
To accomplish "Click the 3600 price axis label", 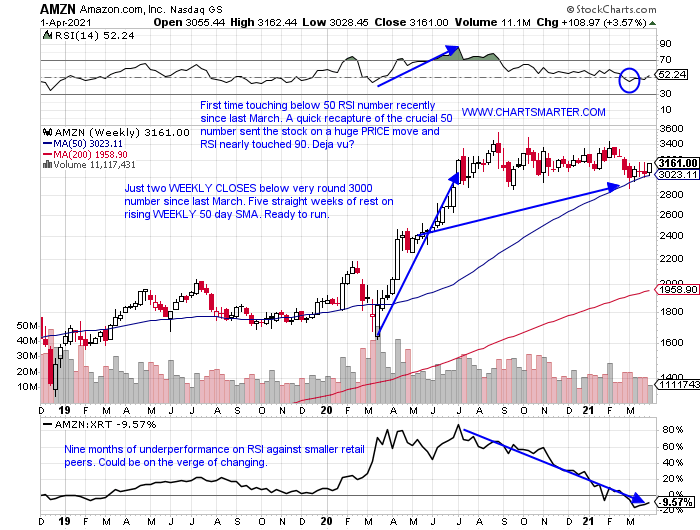I will click(x=671, y=129).
